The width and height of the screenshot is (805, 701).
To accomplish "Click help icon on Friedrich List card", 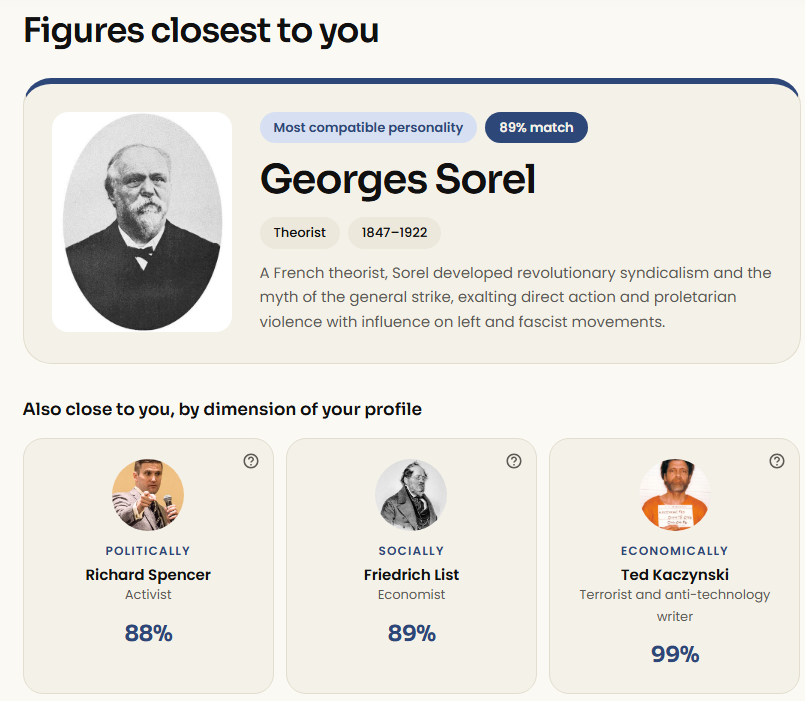I will click(x=514, y=461).
